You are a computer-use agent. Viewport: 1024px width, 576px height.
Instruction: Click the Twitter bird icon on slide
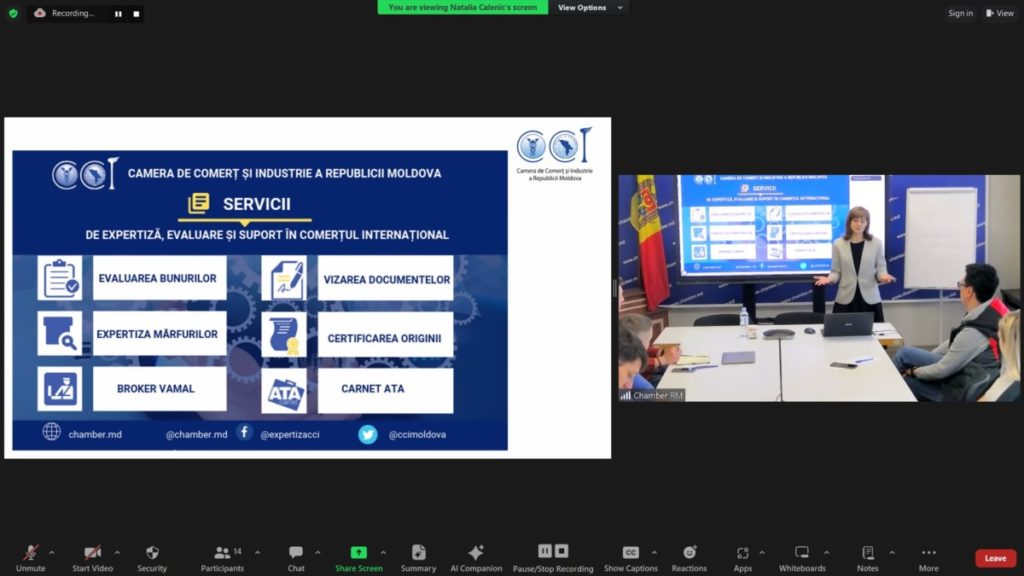click(368, 434)
